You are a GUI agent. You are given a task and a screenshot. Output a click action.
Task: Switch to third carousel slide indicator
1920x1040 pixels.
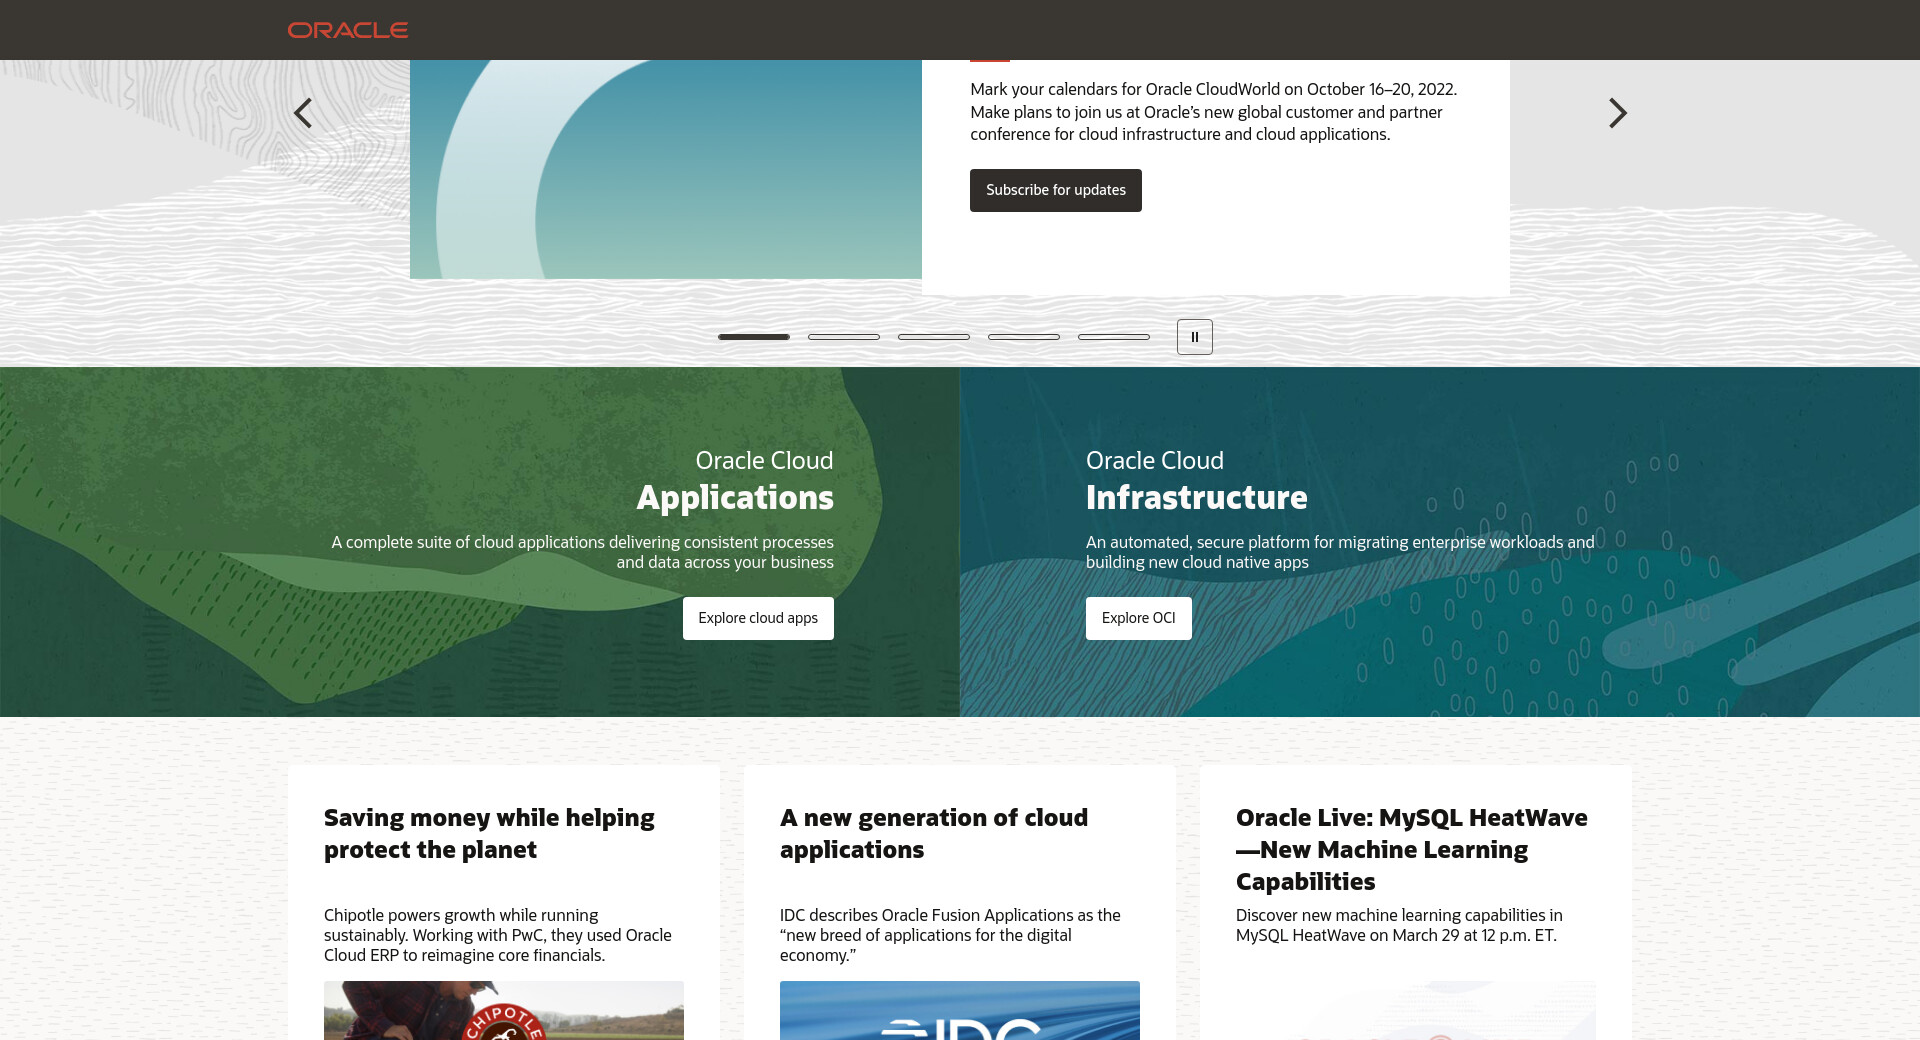pyautogui.click(x=934, y=337)
